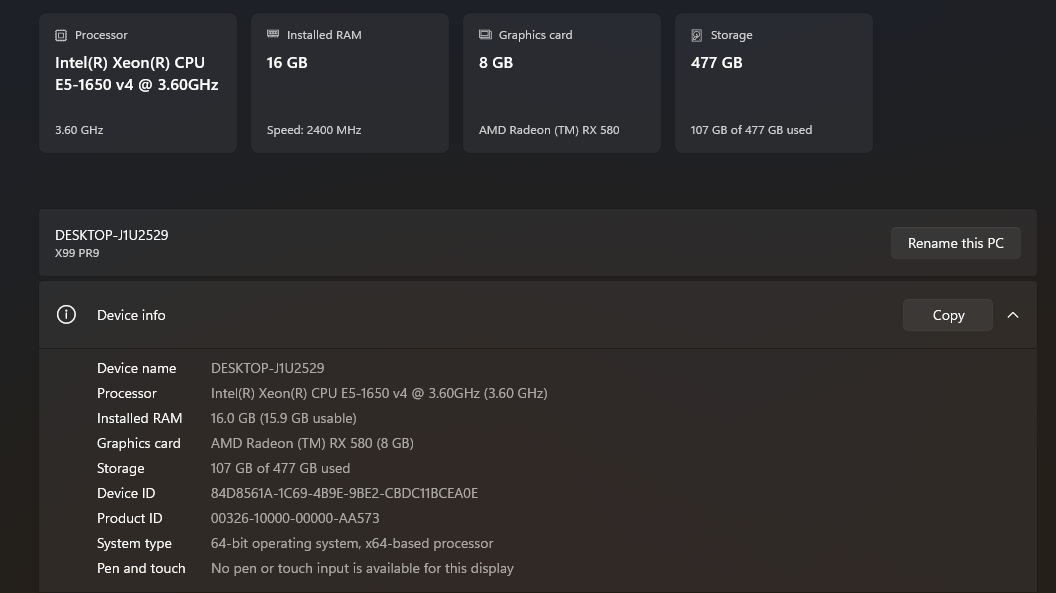Rename this PC
Image resolution: width=1056 pixels, height=593 pixels.
point(956,243)
